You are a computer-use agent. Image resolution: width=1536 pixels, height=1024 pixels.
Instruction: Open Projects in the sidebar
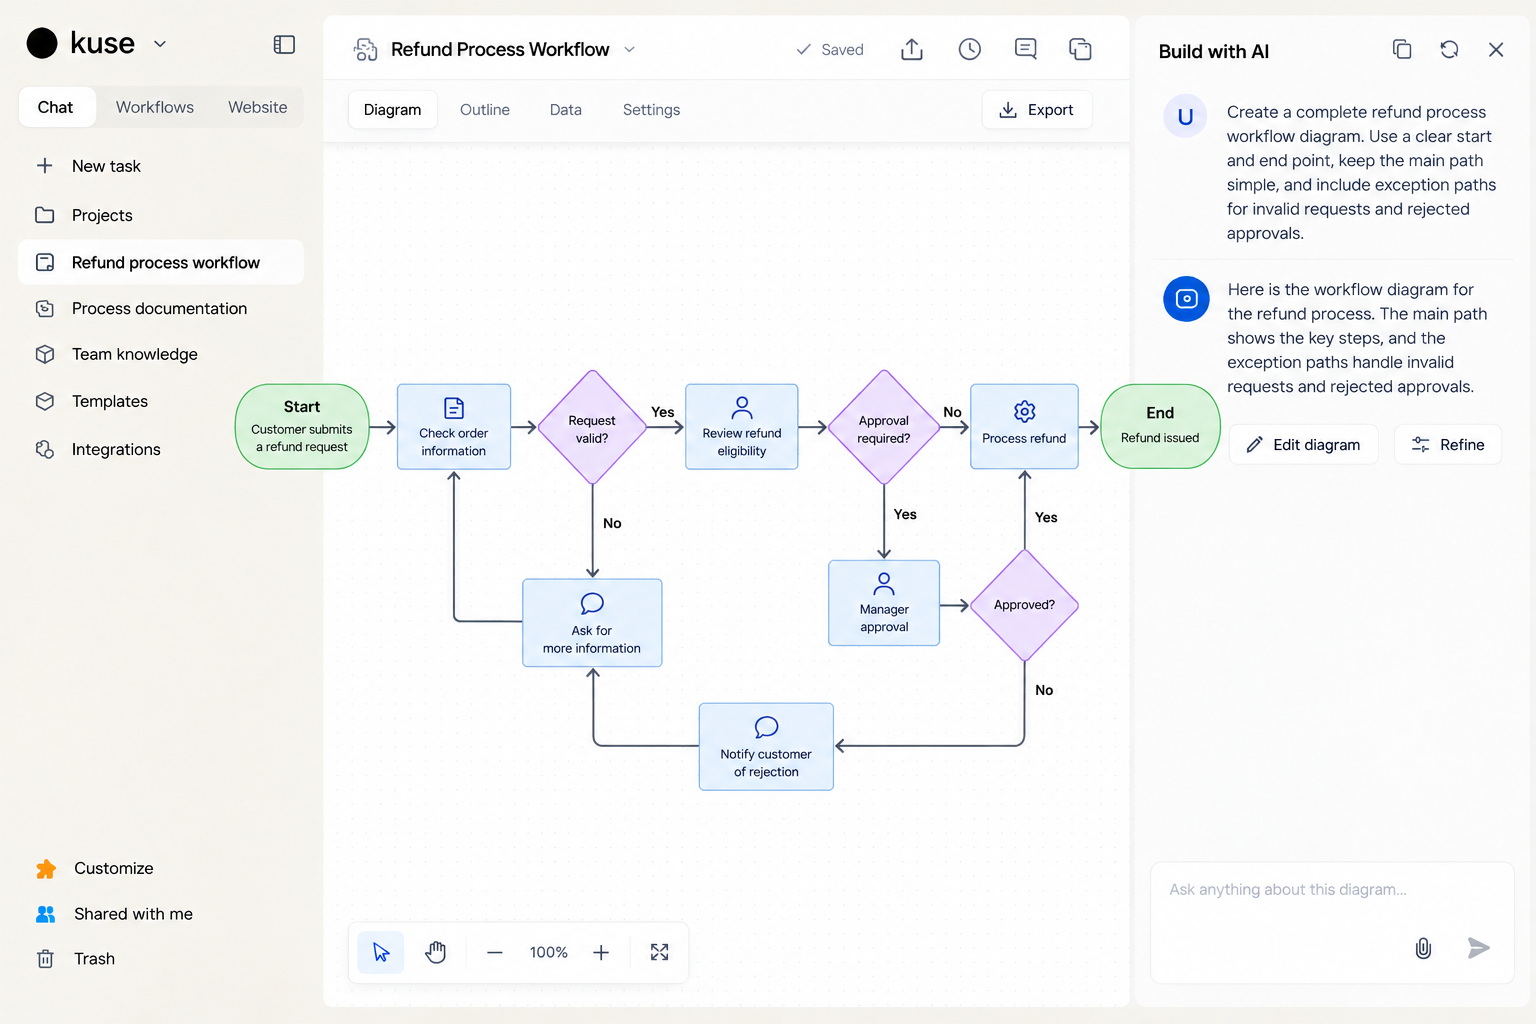click(161, 215)
